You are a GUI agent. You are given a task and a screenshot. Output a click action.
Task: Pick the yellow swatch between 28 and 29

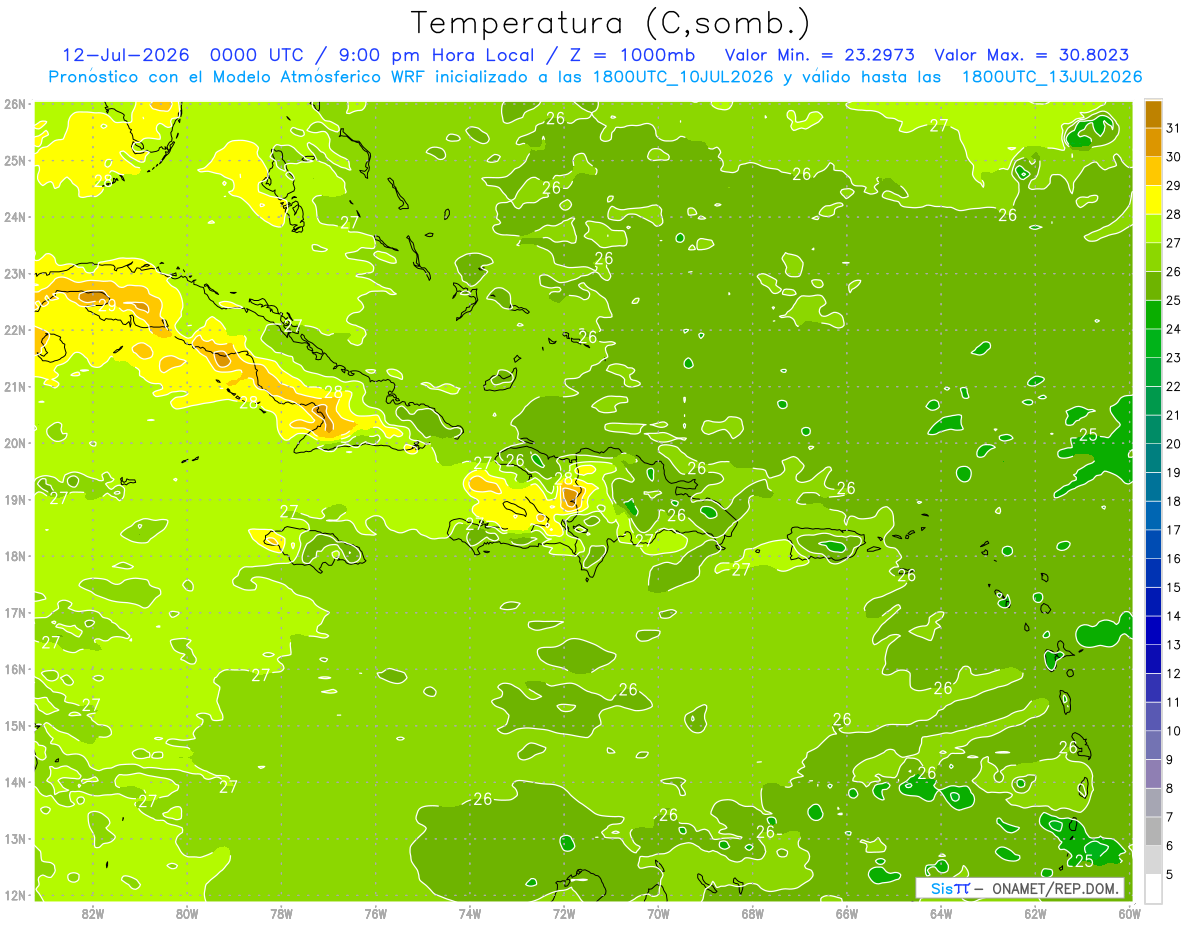click(x=1154, y=199)
